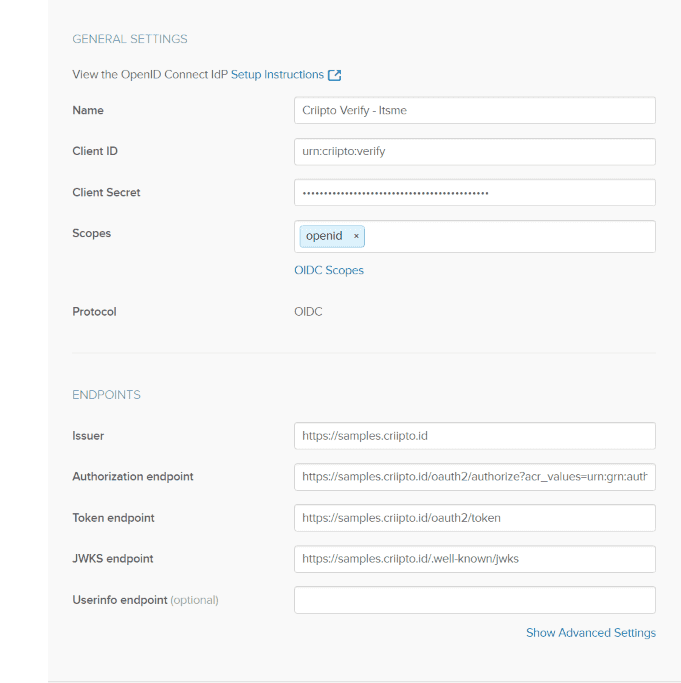This screenshot has height=683, width=681.
Task: Open the OIDC Scopes link
Action: (329, 270)
